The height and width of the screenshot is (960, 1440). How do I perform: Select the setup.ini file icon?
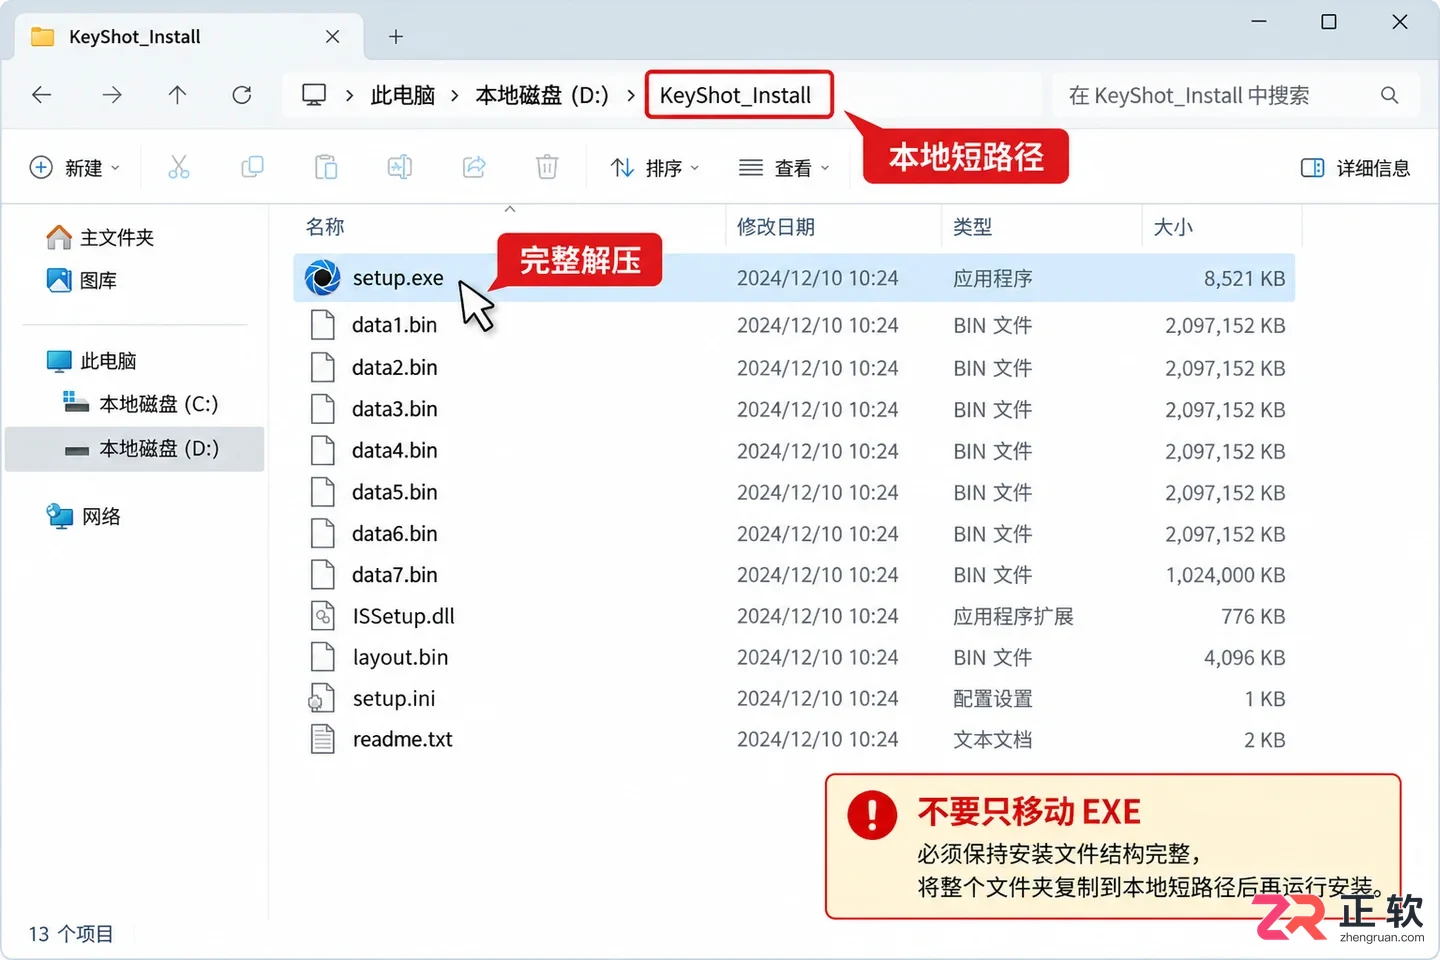[x=322, y=698]
